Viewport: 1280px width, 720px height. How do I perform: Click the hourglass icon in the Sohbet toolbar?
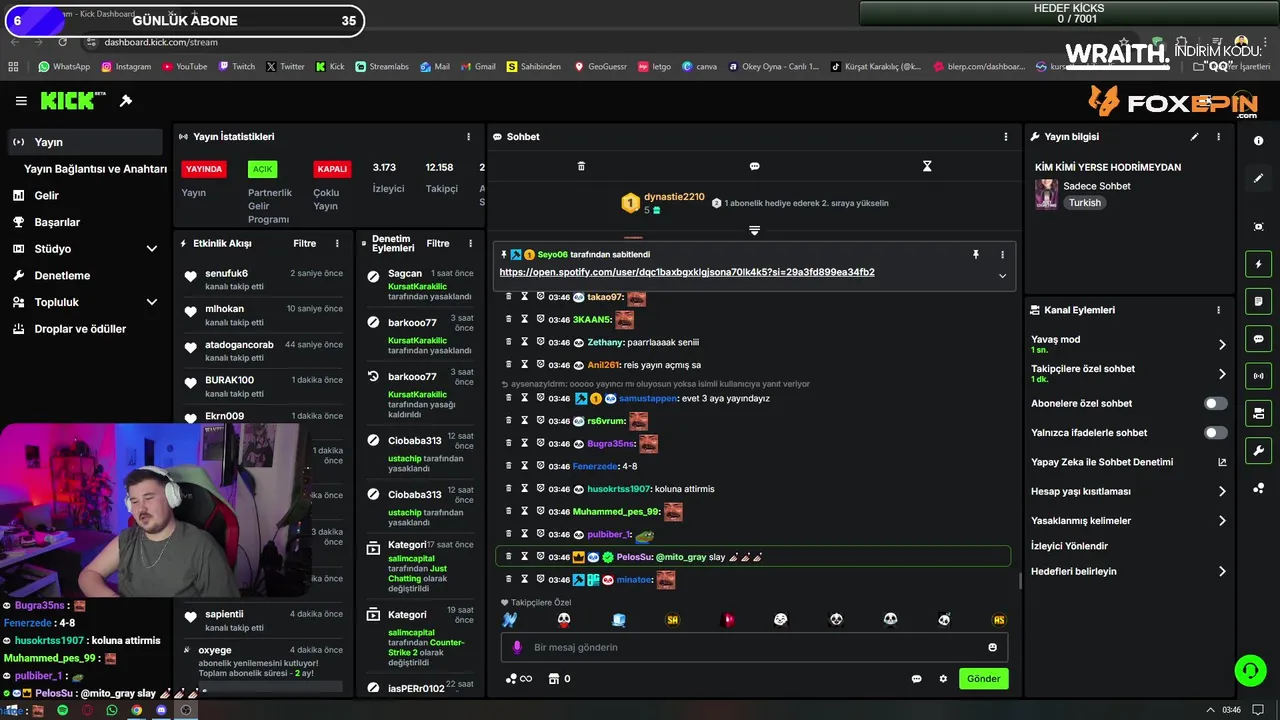pos(927,166)
